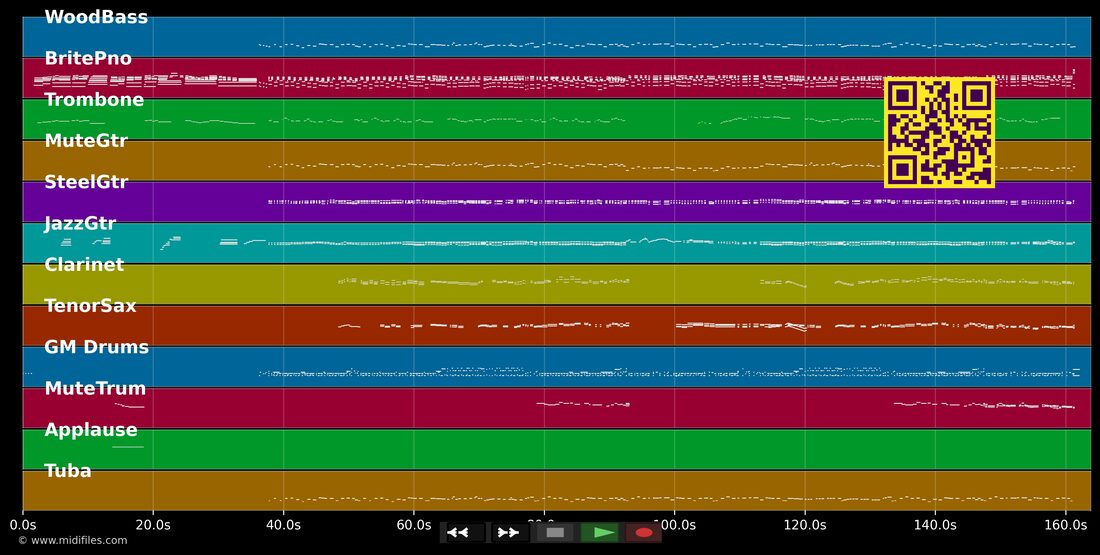Select the Clarinet track label
The width and height of the screenshot is (1100, 555).
pos(84,265)
